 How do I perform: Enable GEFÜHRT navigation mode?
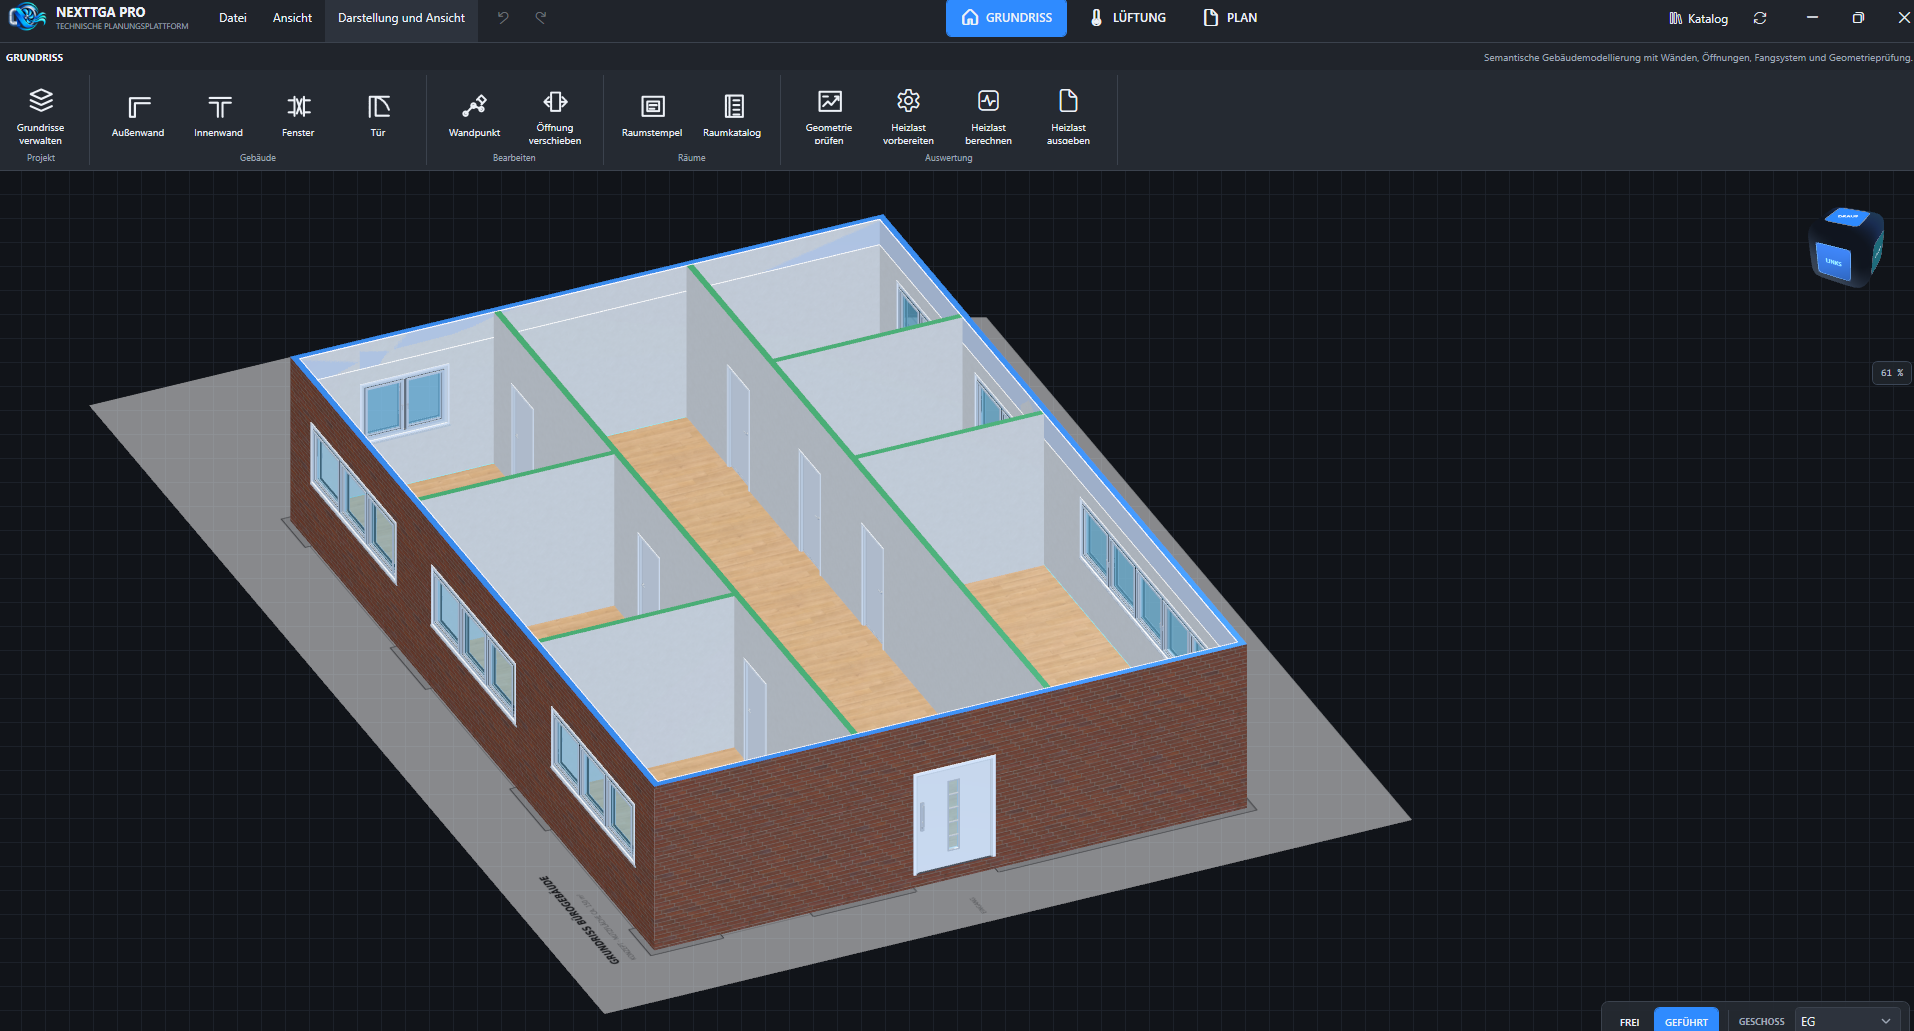(1686, 1021)
